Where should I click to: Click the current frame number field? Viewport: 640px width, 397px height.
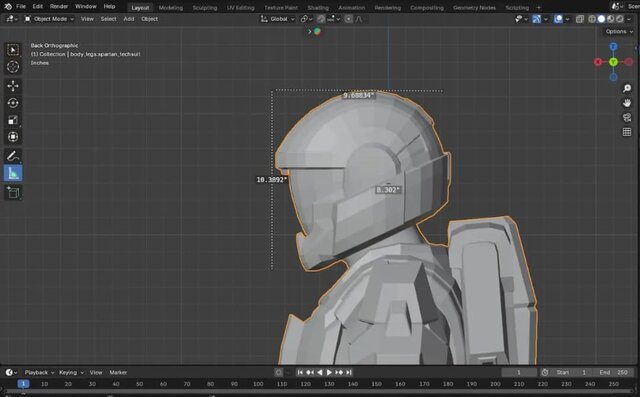coord(519,372)
